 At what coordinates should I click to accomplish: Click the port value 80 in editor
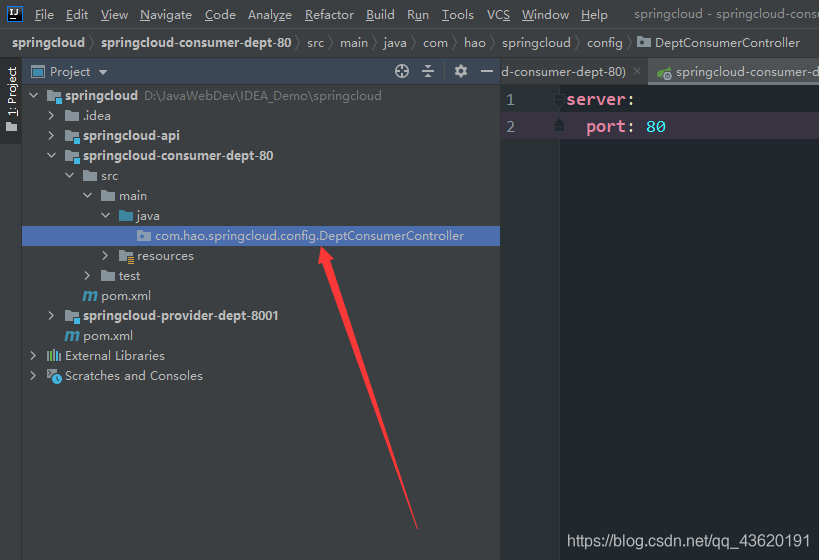click(x=656, y=126)
